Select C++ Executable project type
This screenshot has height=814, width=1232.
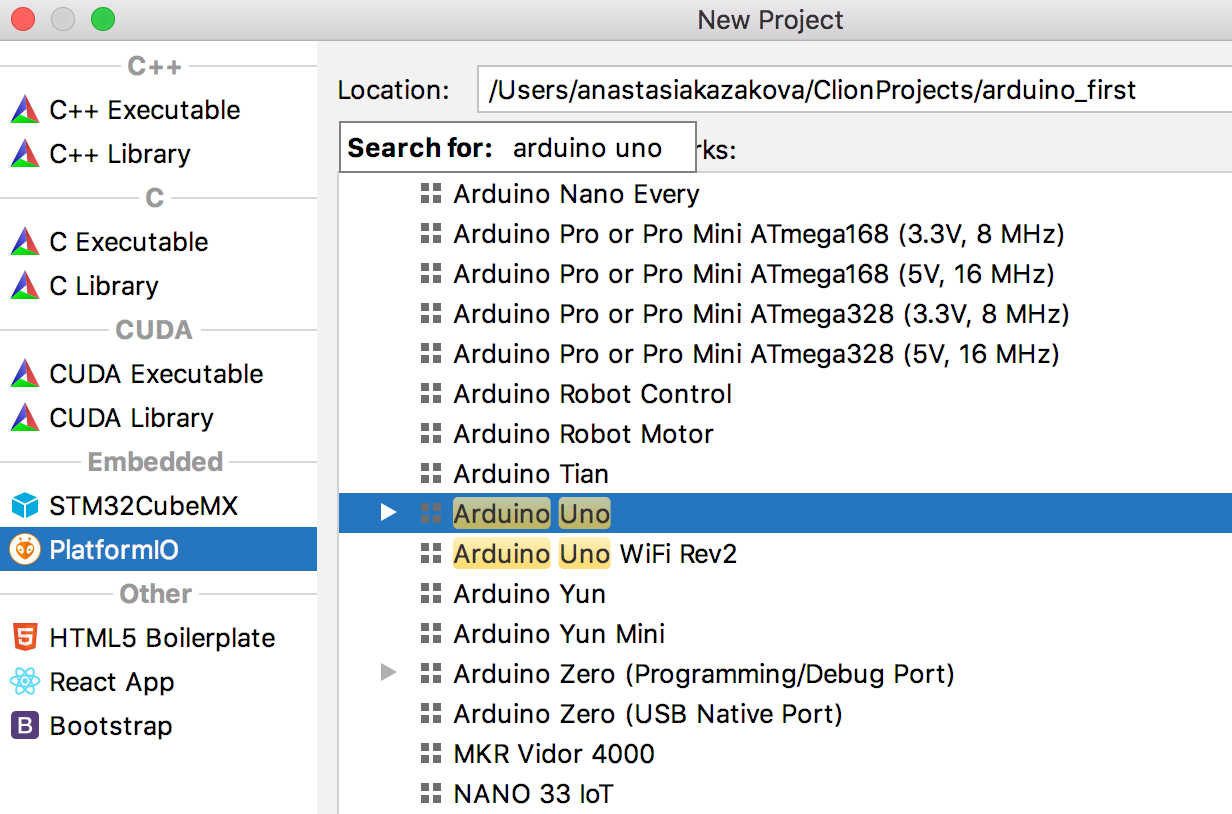pyautogui.click(x=144, y=109)
